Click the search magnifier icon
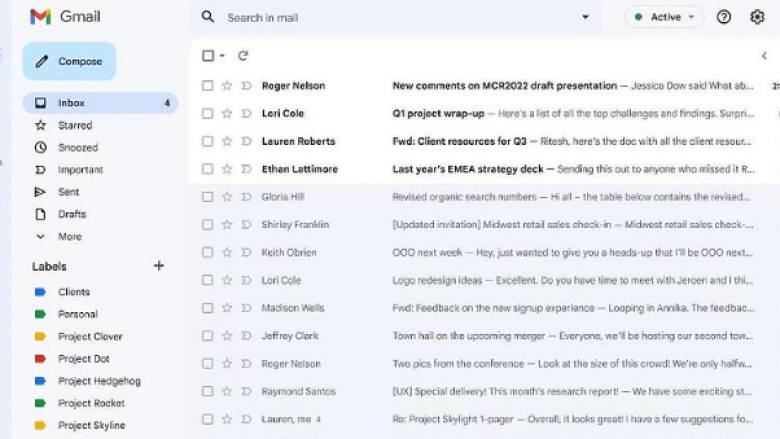Viewport: 780px width, 439px height. pyautogui.click(x=208, y=17)
